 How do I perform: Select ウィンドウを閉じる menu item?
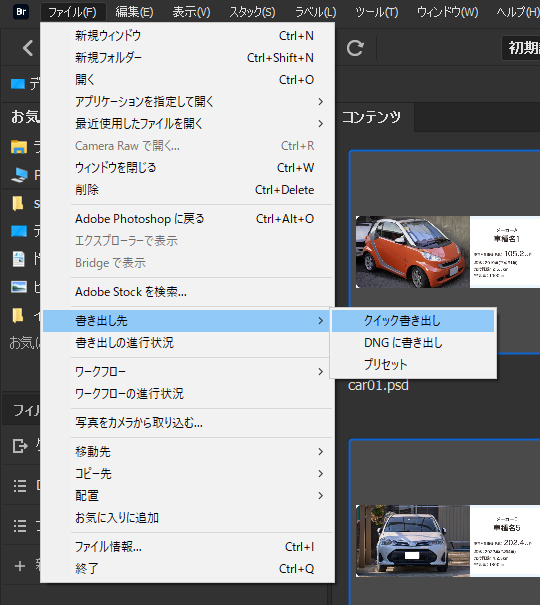tap(187, 168)
